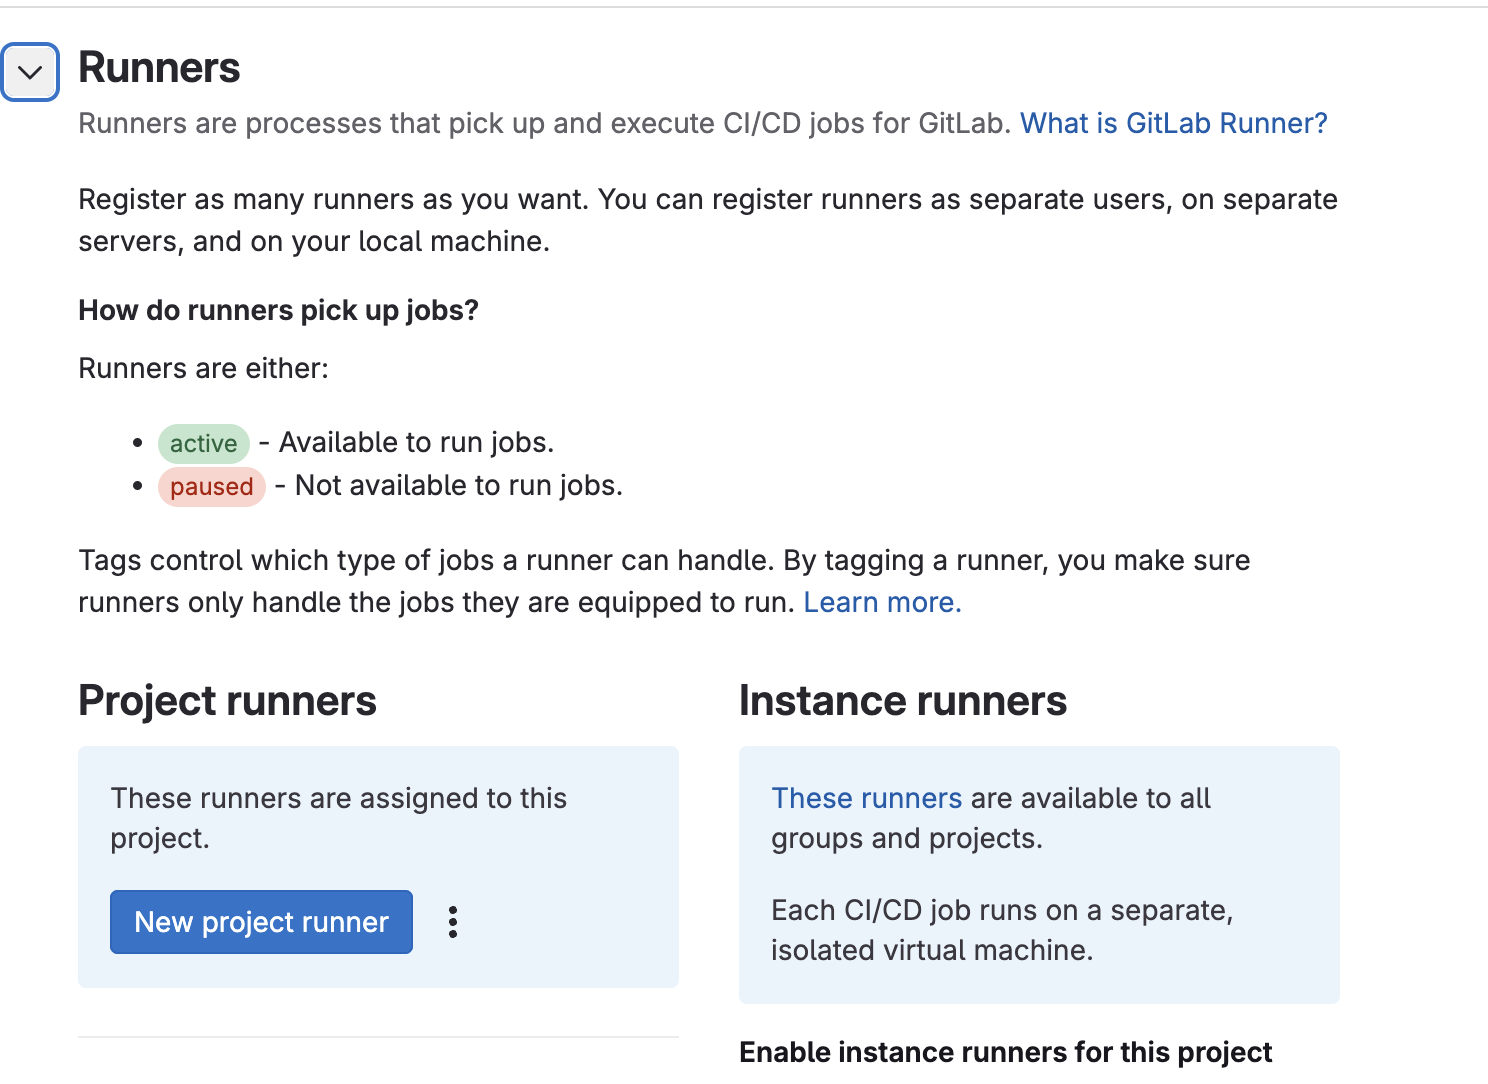The width and height of the screenshot is (1488, 1084).
Task: Click the Project runners heading
Action: (227, 700)
